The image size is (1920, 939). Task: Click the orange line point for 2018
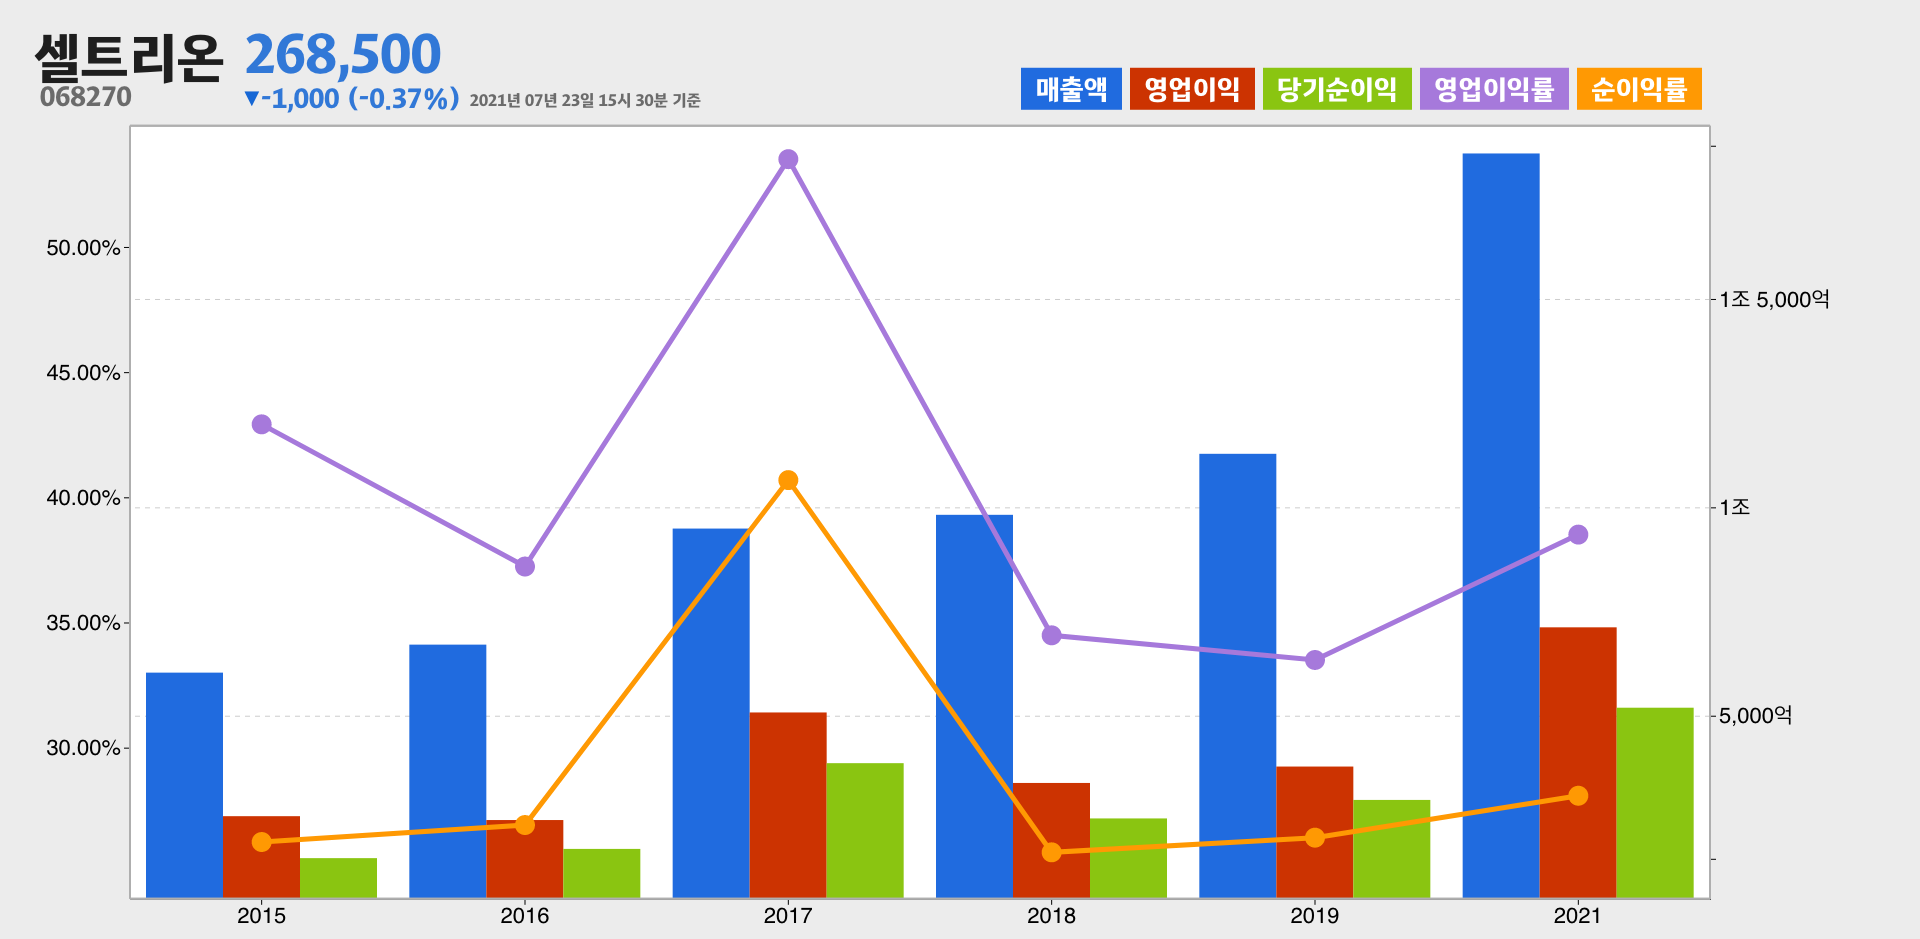(x=1052, y=852)
